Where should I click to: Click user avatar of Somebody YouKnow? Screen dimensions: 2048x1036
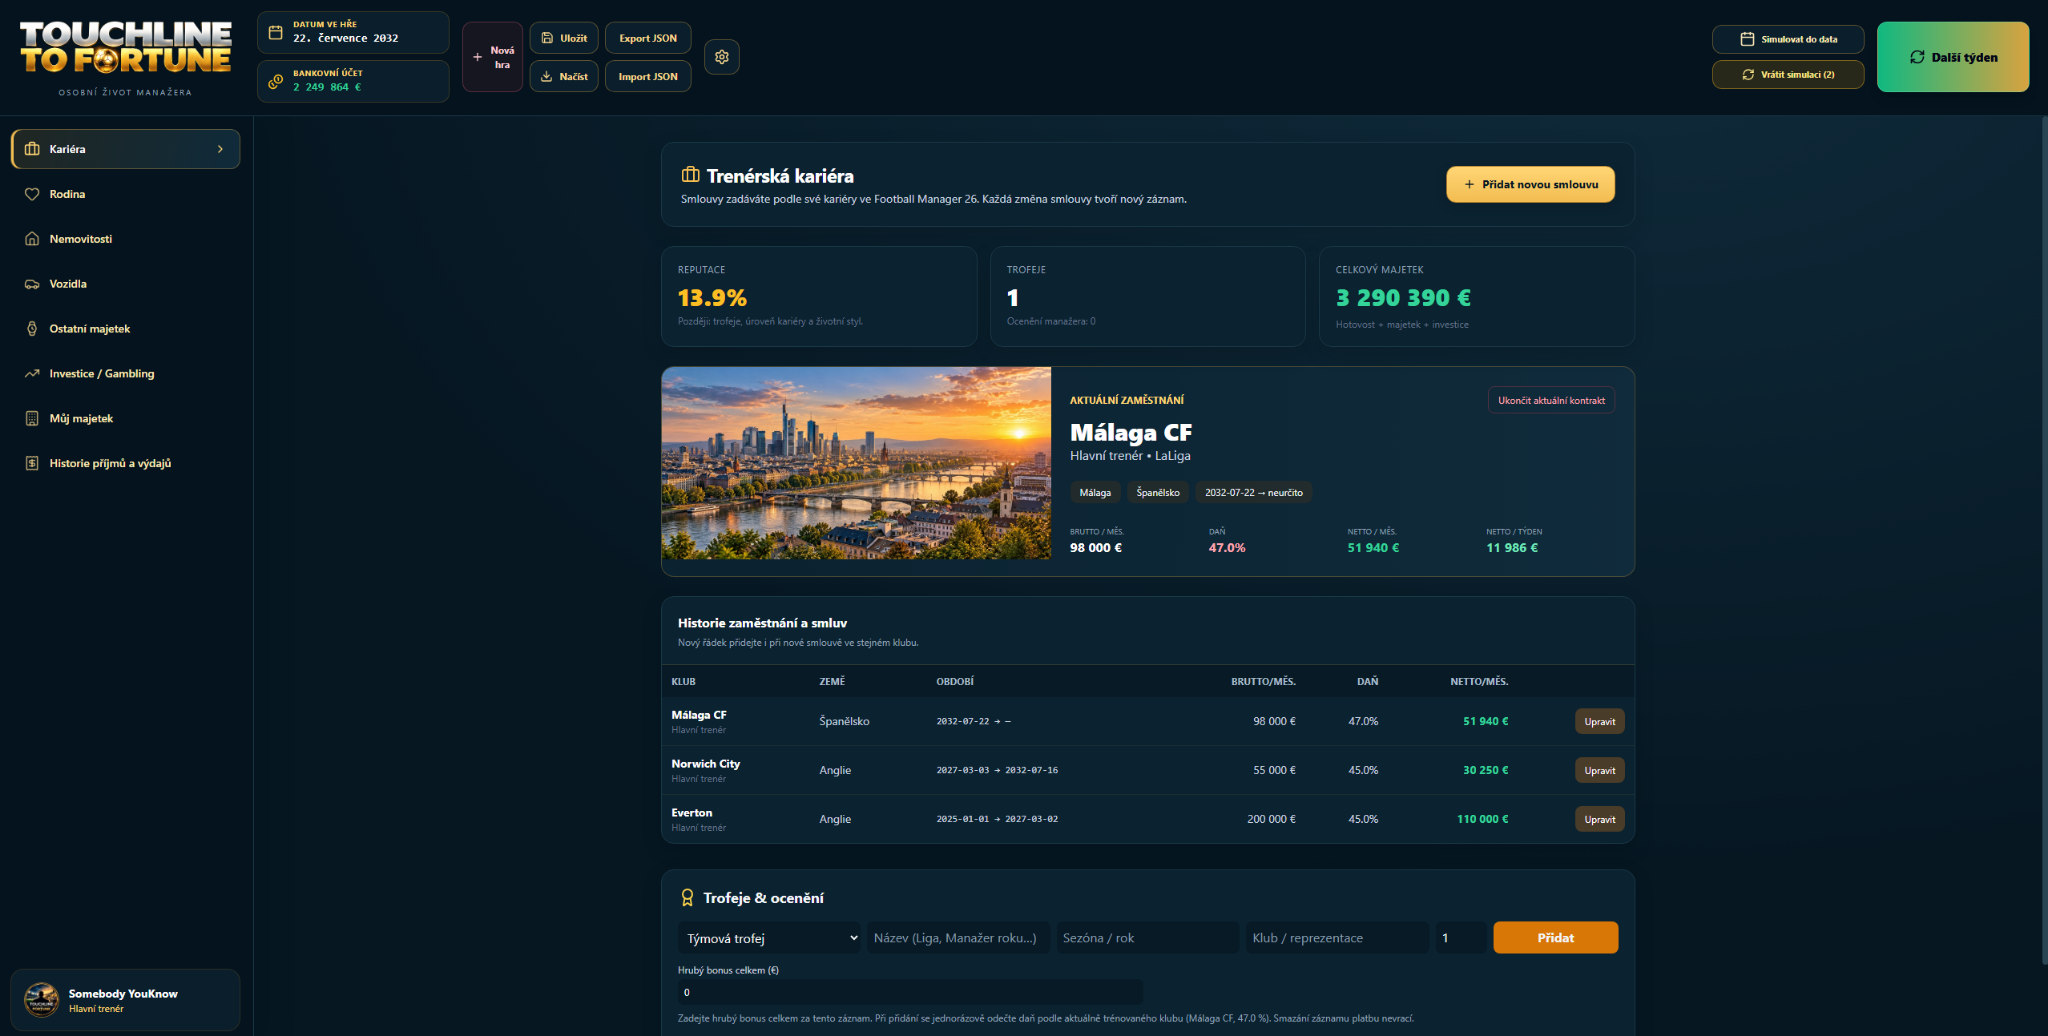(41, 999)
